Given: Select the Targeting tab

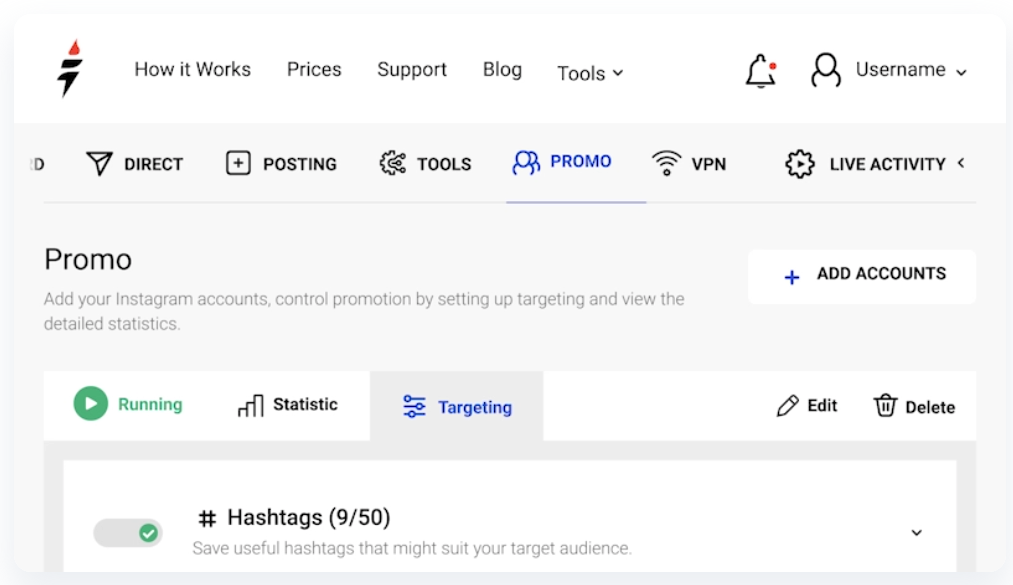Looking at the screenshot, I should (x=457, y=407).
